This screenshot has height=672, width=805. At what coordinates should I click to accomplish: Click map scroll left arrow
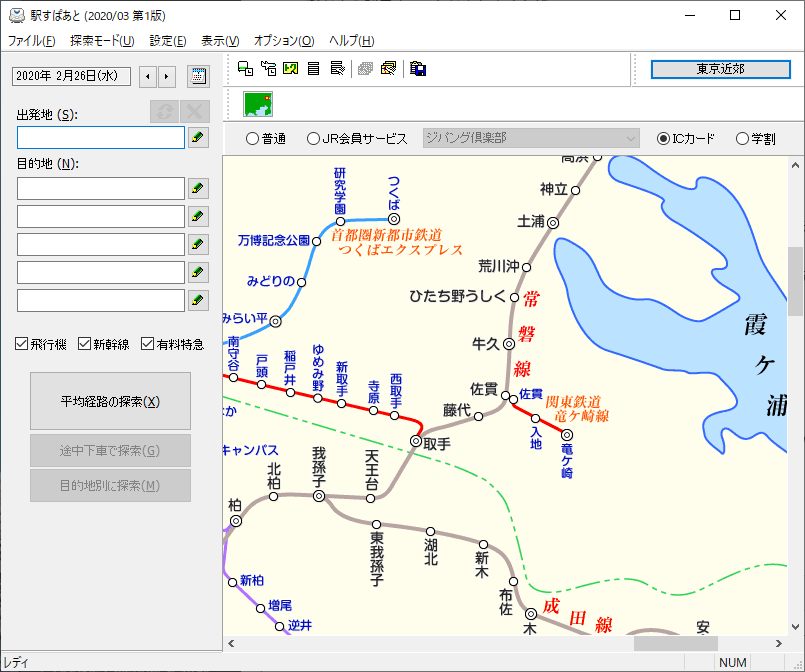tap(231, 643)
